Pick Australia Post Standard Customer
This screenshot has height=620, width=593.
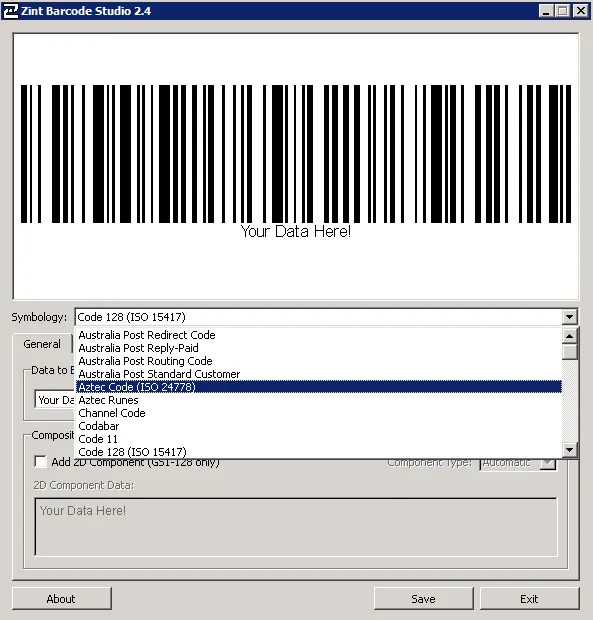(319, 374)
